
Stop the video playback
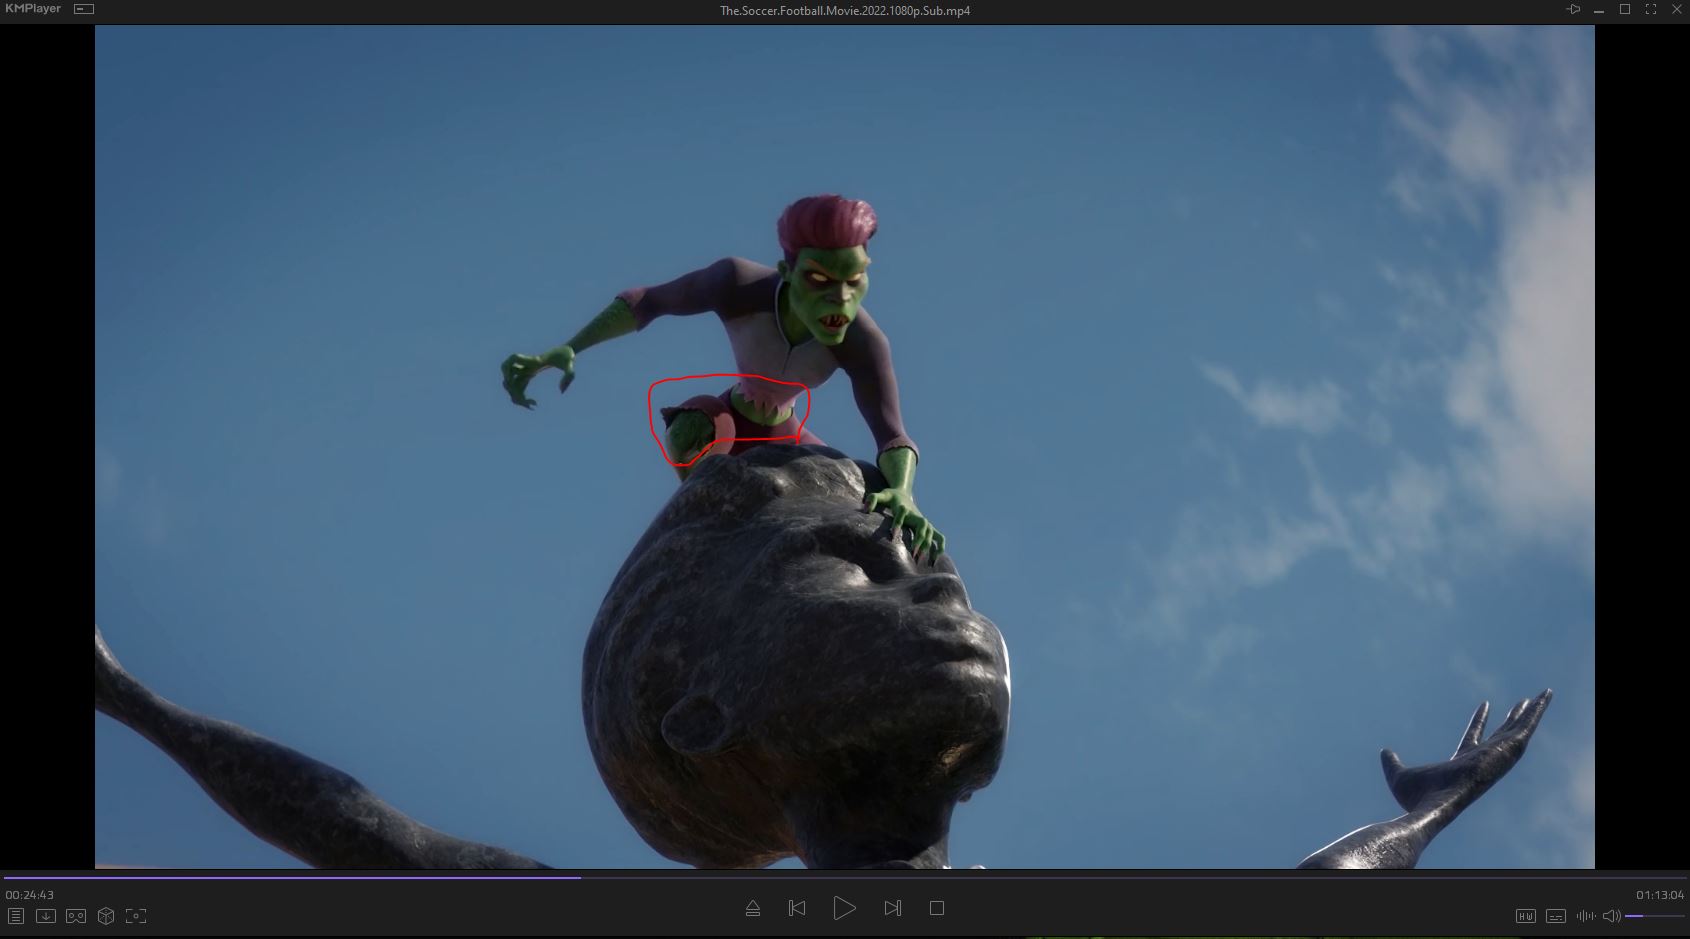(x=937, y=908)
